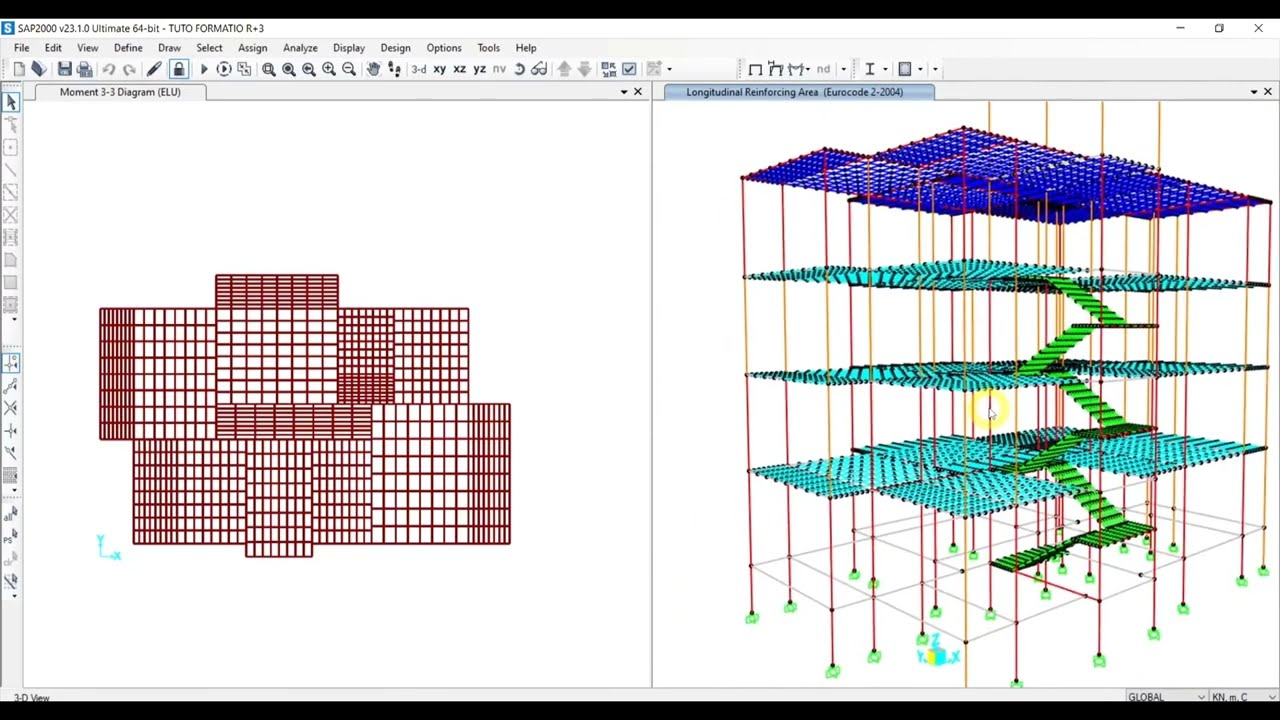The width and height of the screenshot is (1280, 720).
Task: Toggle the Lock/Unlock model padlock
Action: [x=179, y=69]
